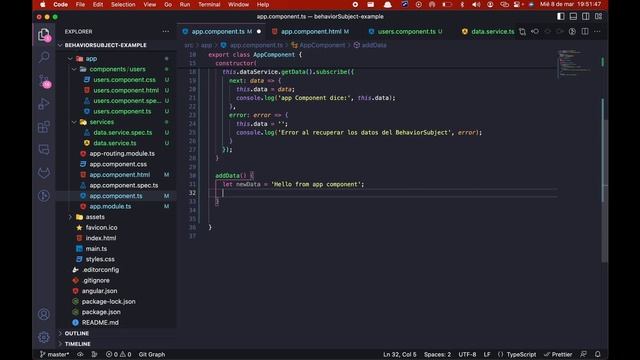The height and width of the screenshot is (360, 640).
Task: Toggle the bottom panel layout icon
Action: coord(573,16)
